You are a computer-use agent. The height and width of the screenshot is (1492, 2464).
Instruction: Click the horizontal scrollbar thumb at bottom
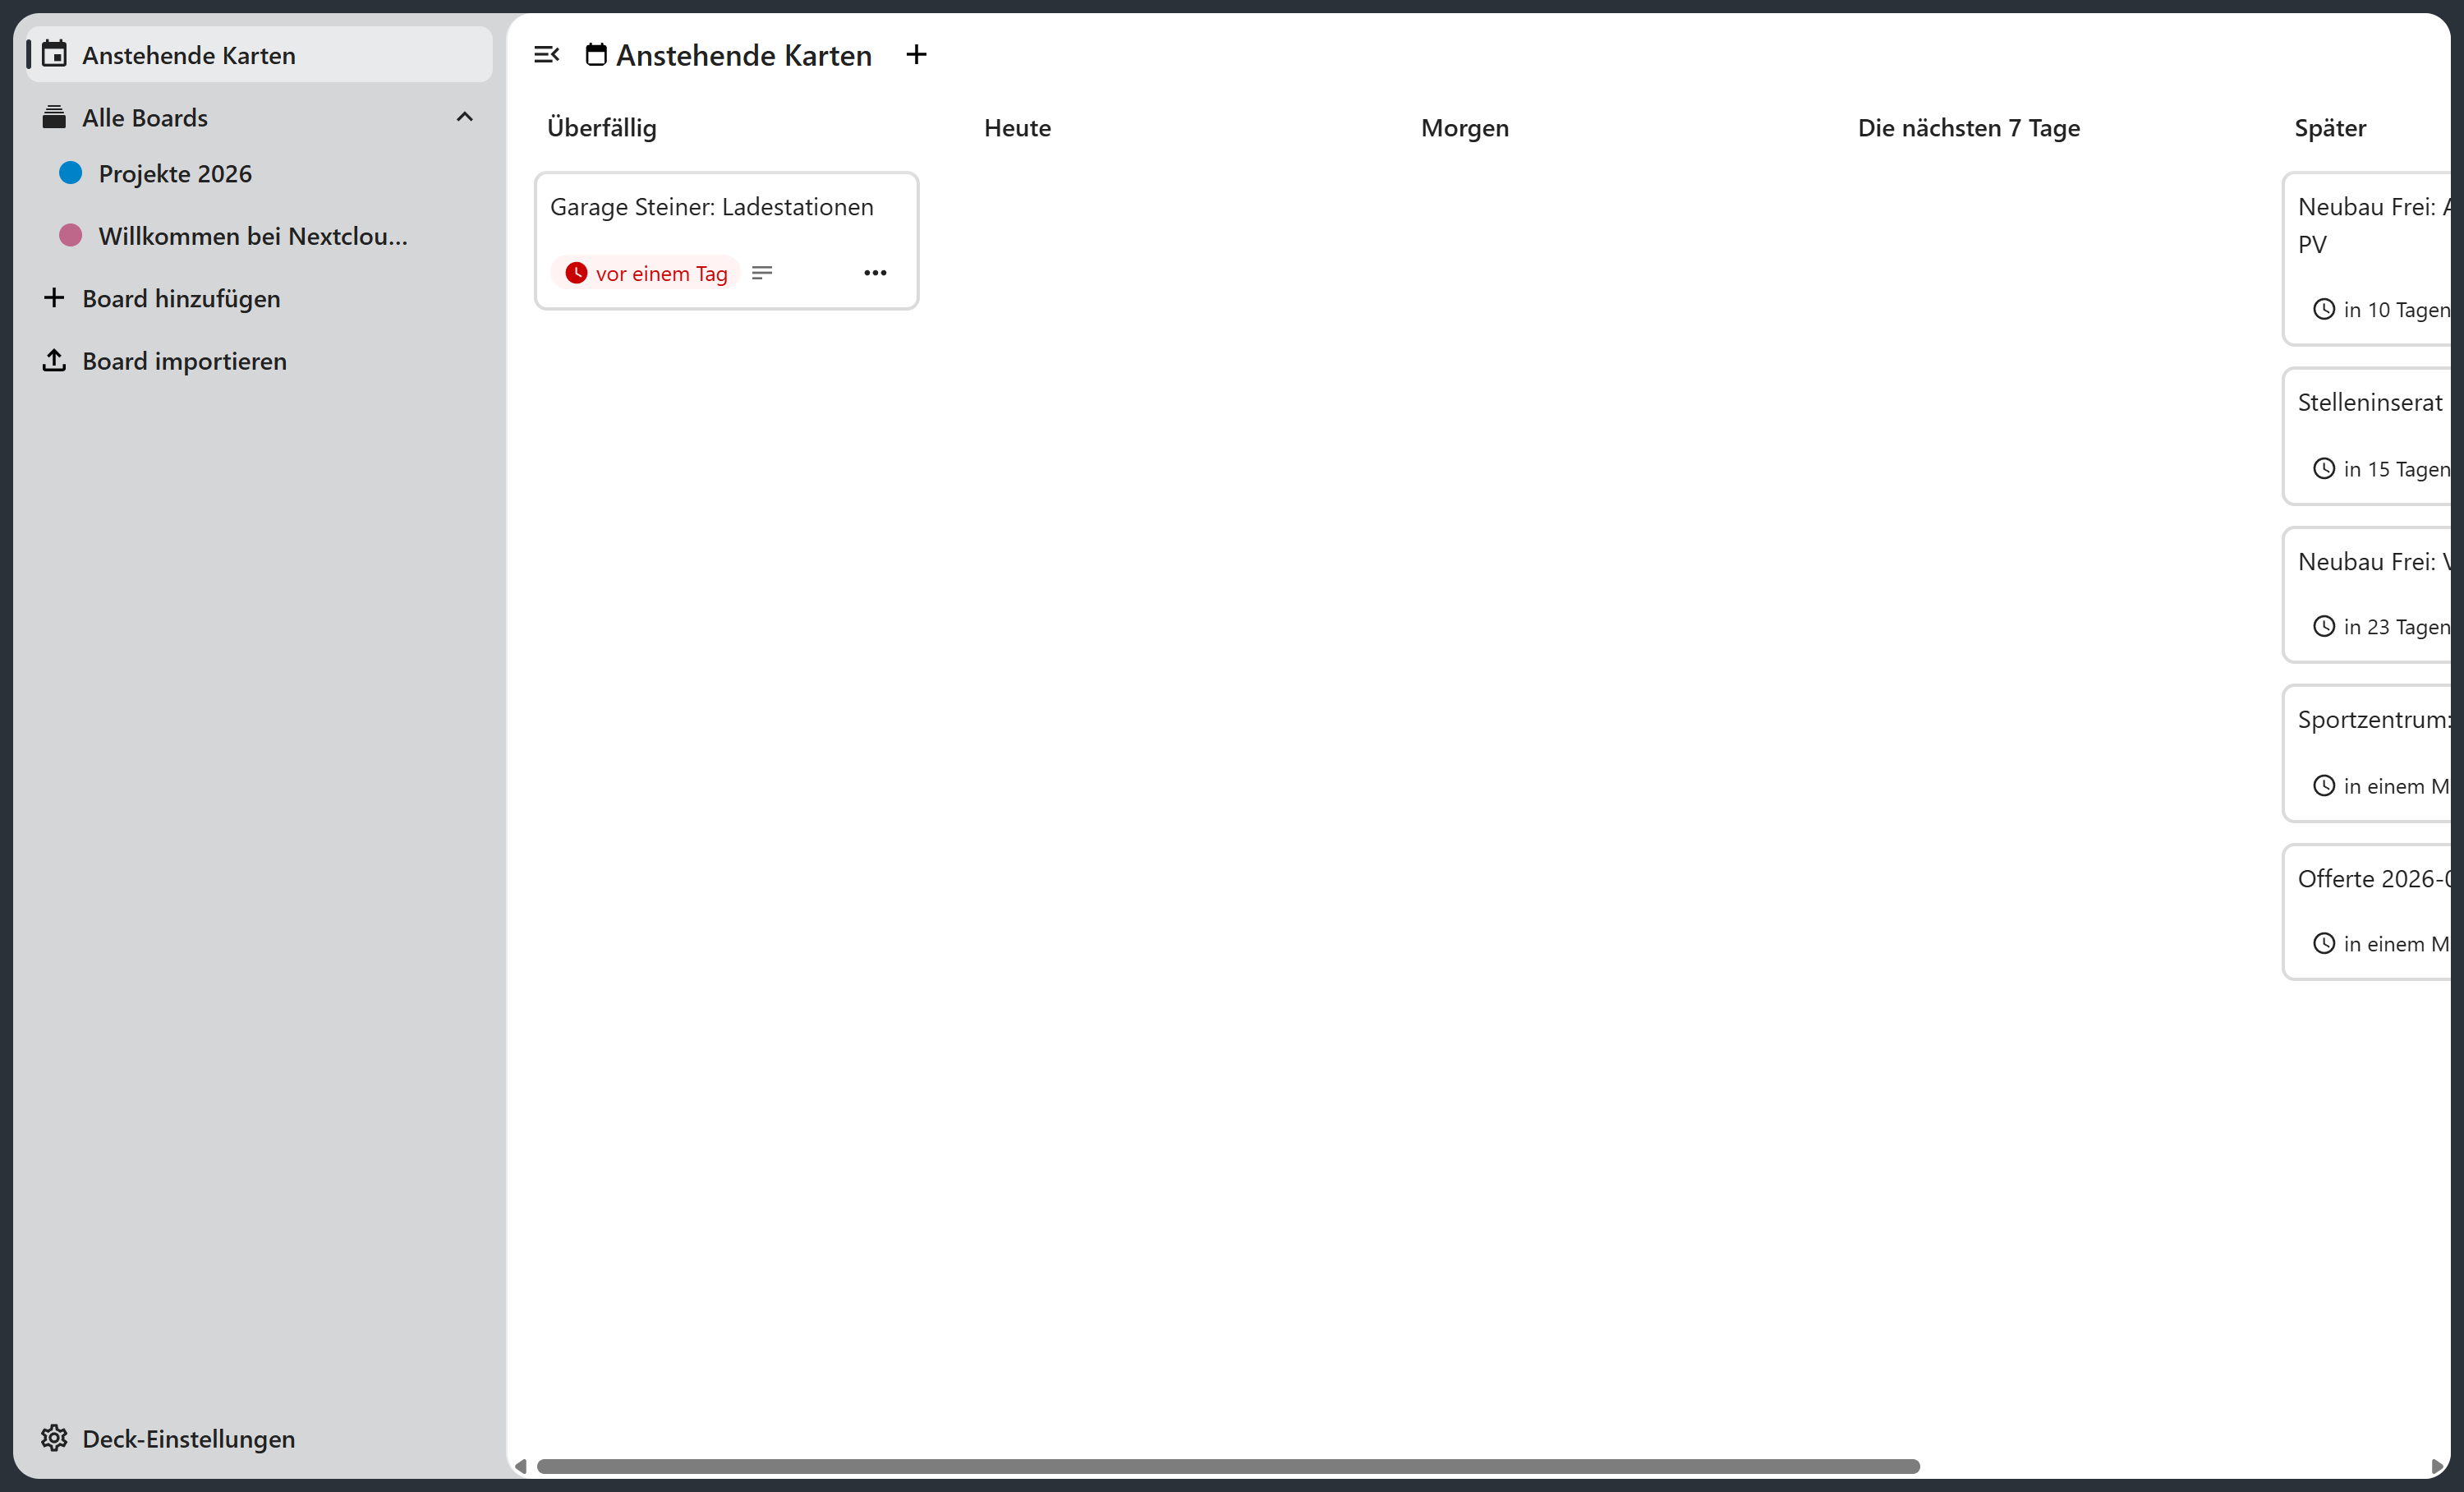(x=1228, y=1466)
